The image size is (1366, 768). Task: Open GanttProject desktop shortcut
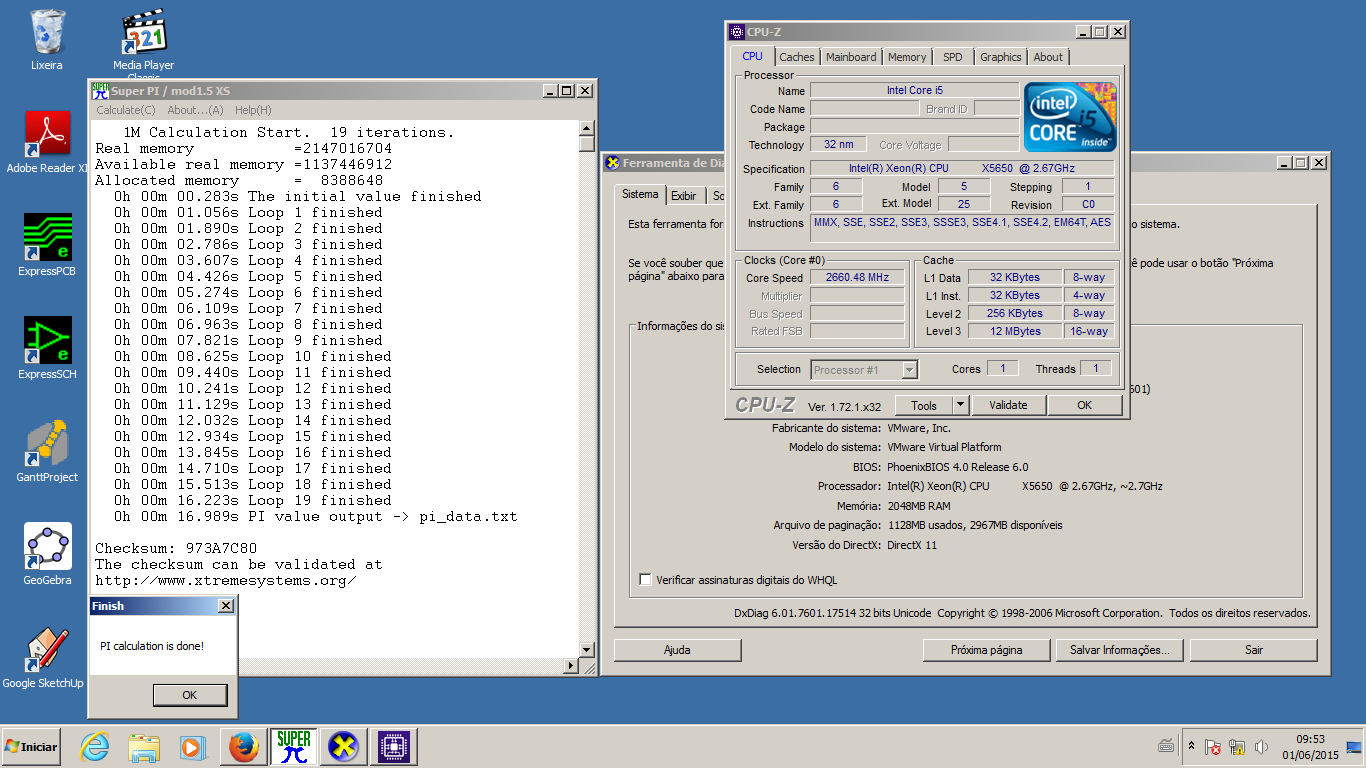[46, 451]
